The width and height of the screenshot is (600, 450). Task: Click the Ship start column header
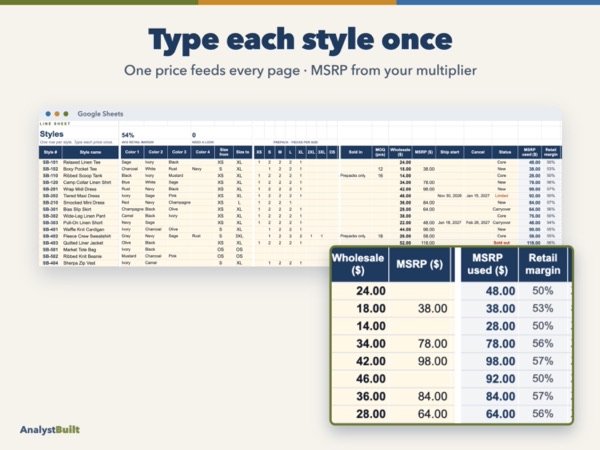(450, 152)
